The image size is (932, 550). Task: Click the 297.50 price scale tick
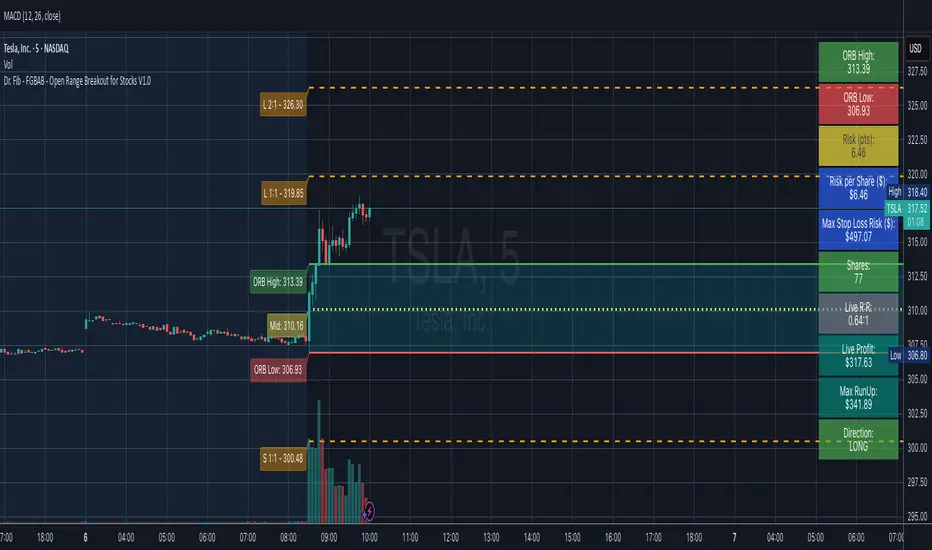point(917,482)
